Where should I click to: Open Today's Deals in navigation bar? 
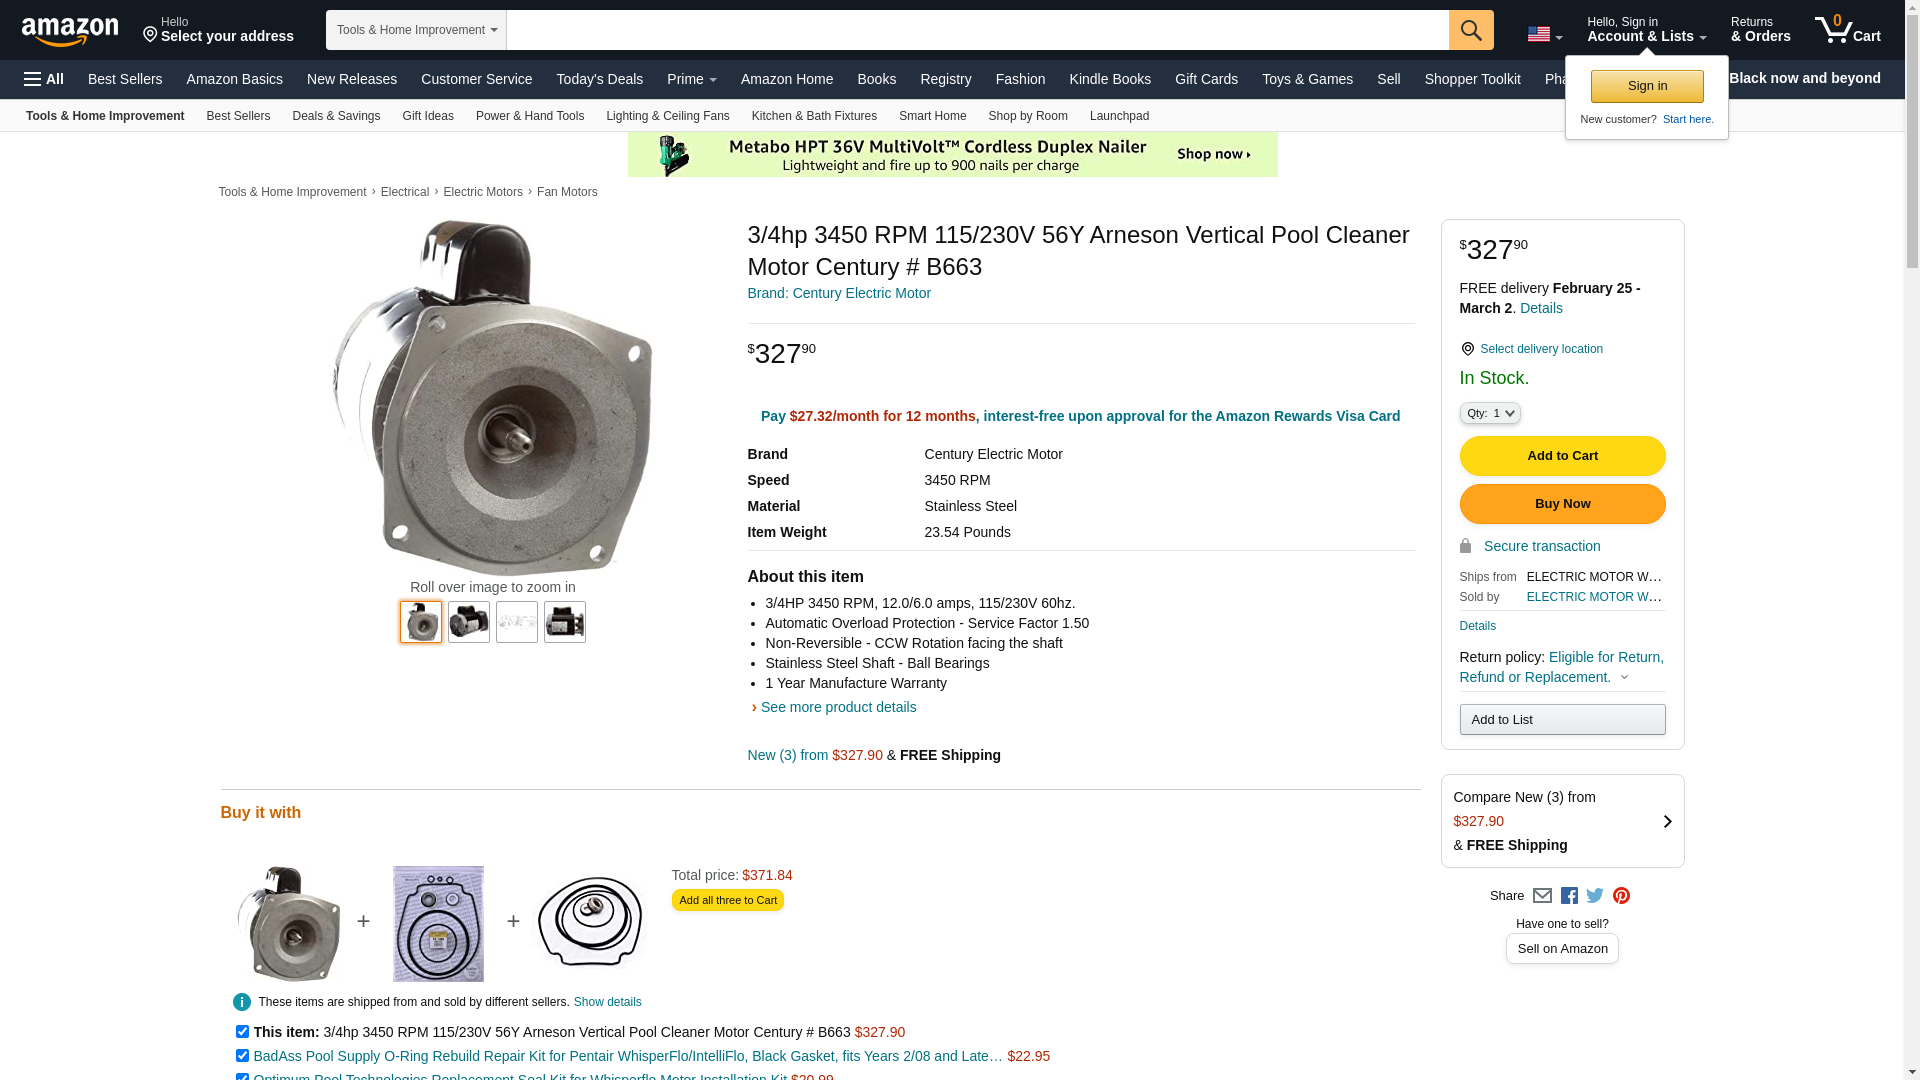tap(599, 79)
